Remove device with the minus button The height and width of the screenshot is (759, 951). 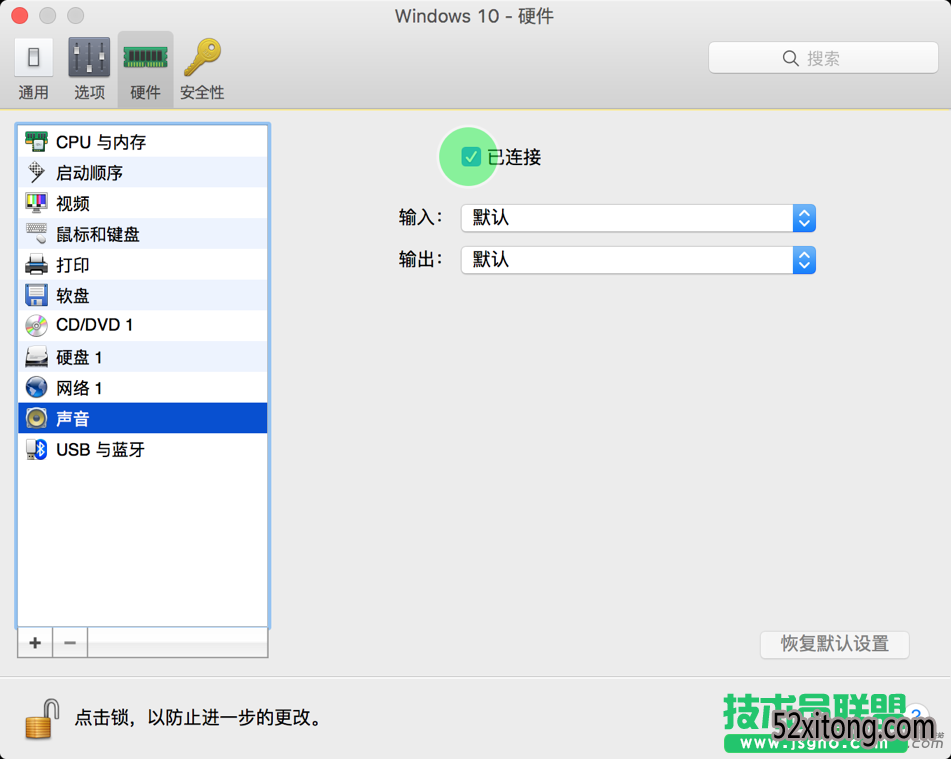(70, 643)
